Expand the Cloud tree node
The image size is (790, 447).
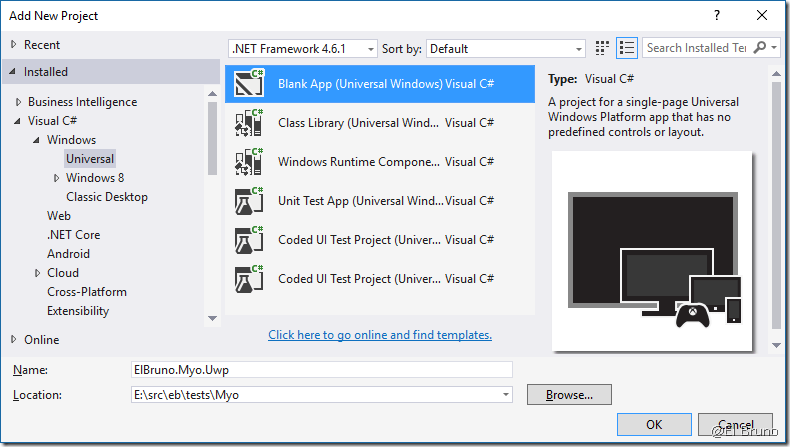[x=37, y=273]
